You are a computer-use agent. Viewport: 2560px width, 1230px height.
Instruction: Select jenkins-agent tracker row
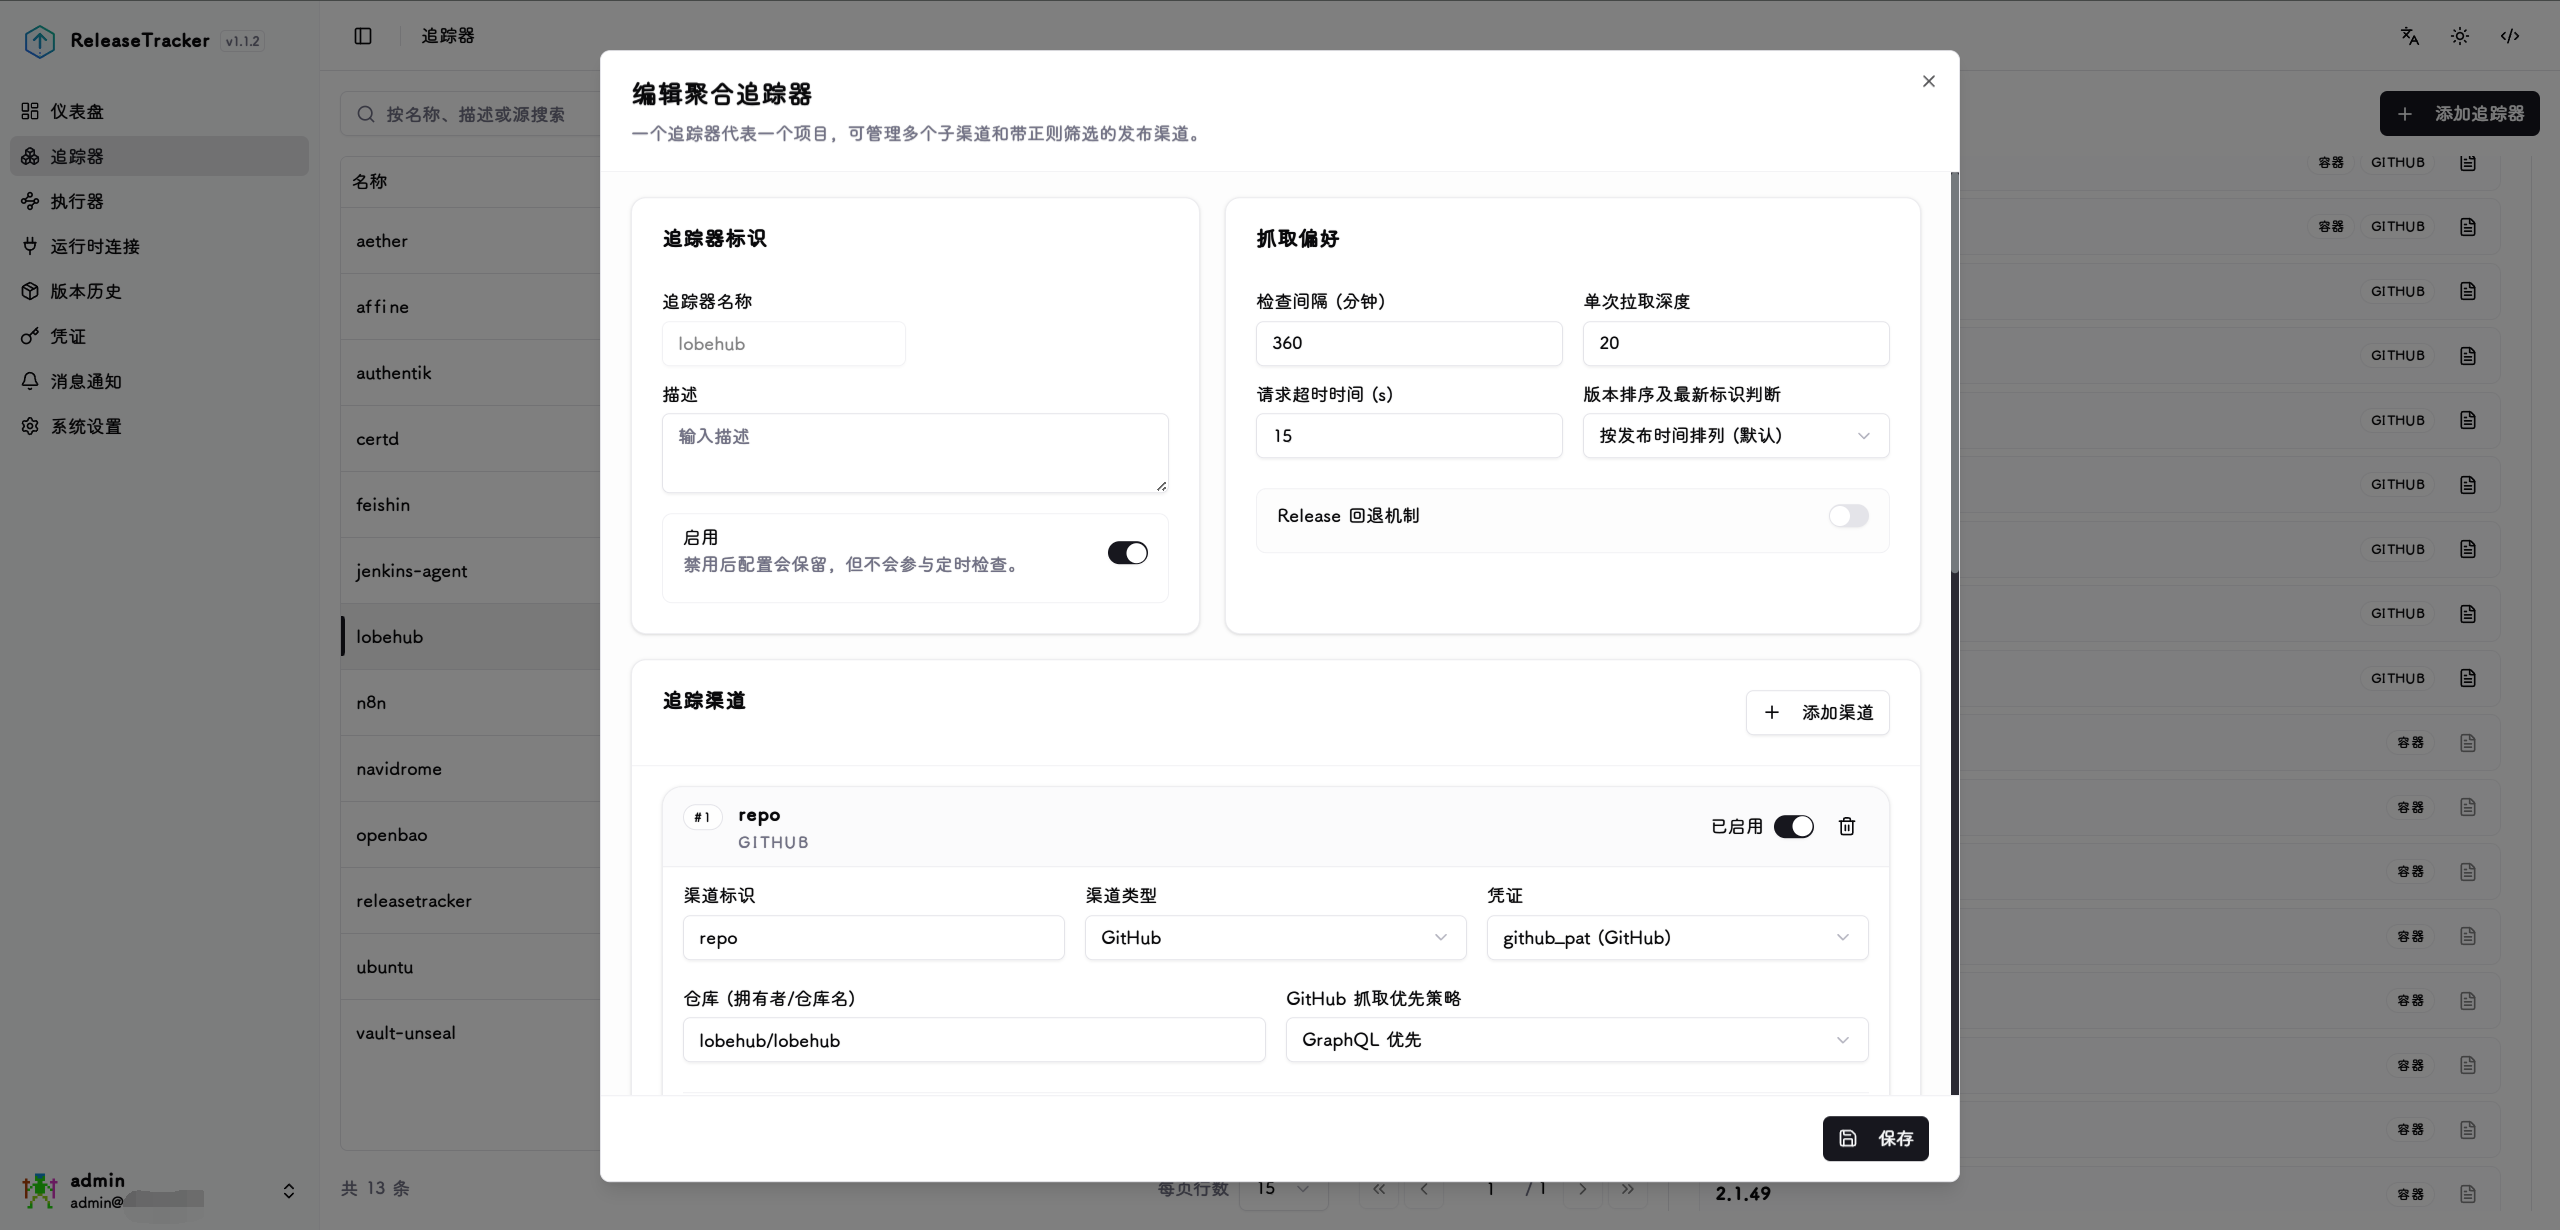point(471,571)
